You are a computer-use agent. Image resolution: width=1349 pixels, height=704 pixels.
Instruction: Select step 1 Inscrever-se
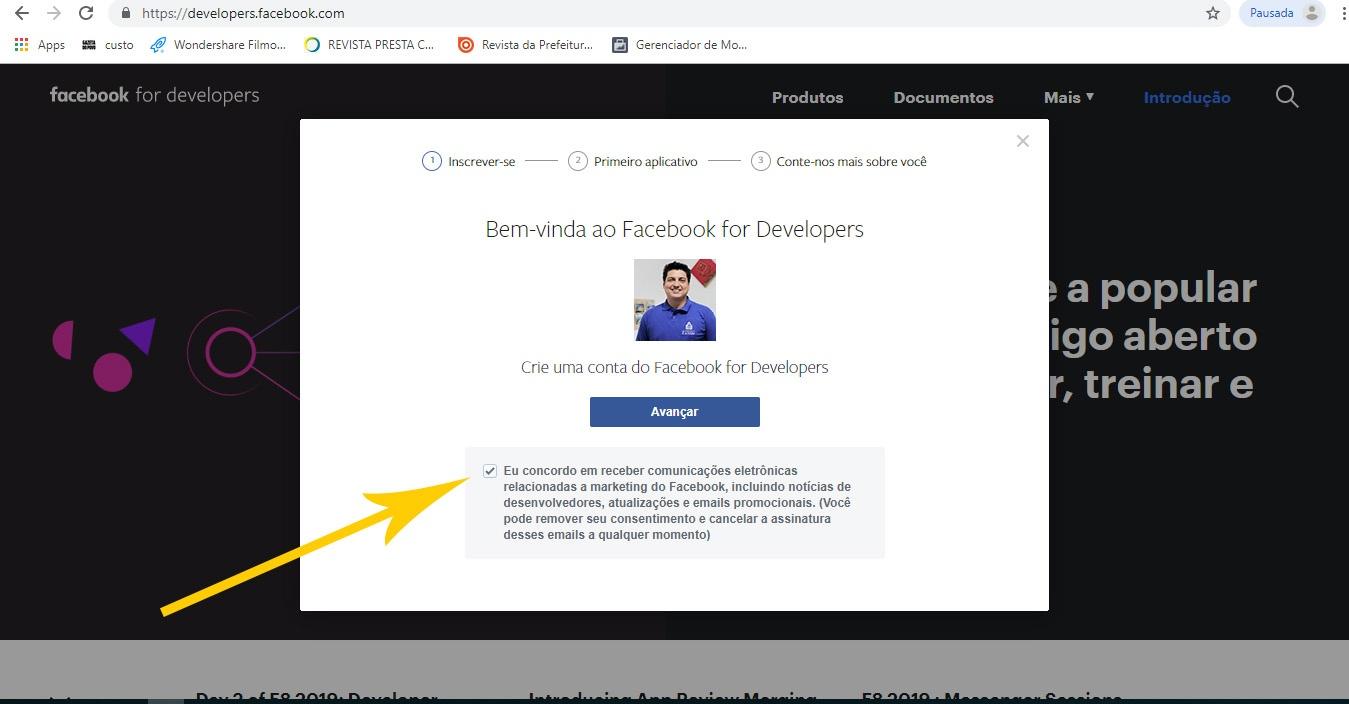coord(469,161)
